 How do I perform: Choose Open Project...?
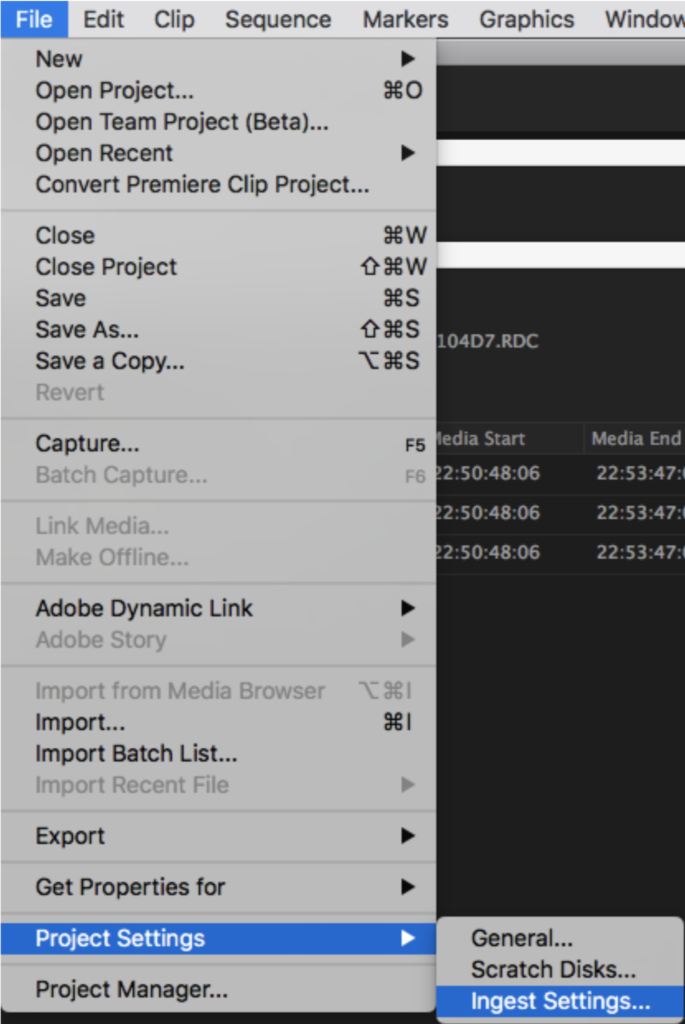point(219,90)
